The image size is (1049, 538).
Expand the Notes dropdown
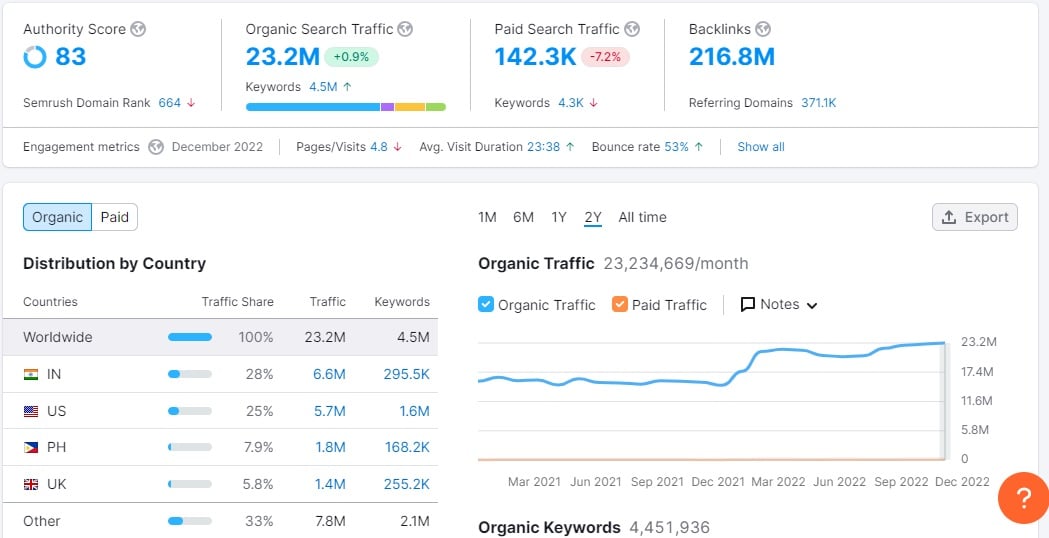click(x=779, y=304)
